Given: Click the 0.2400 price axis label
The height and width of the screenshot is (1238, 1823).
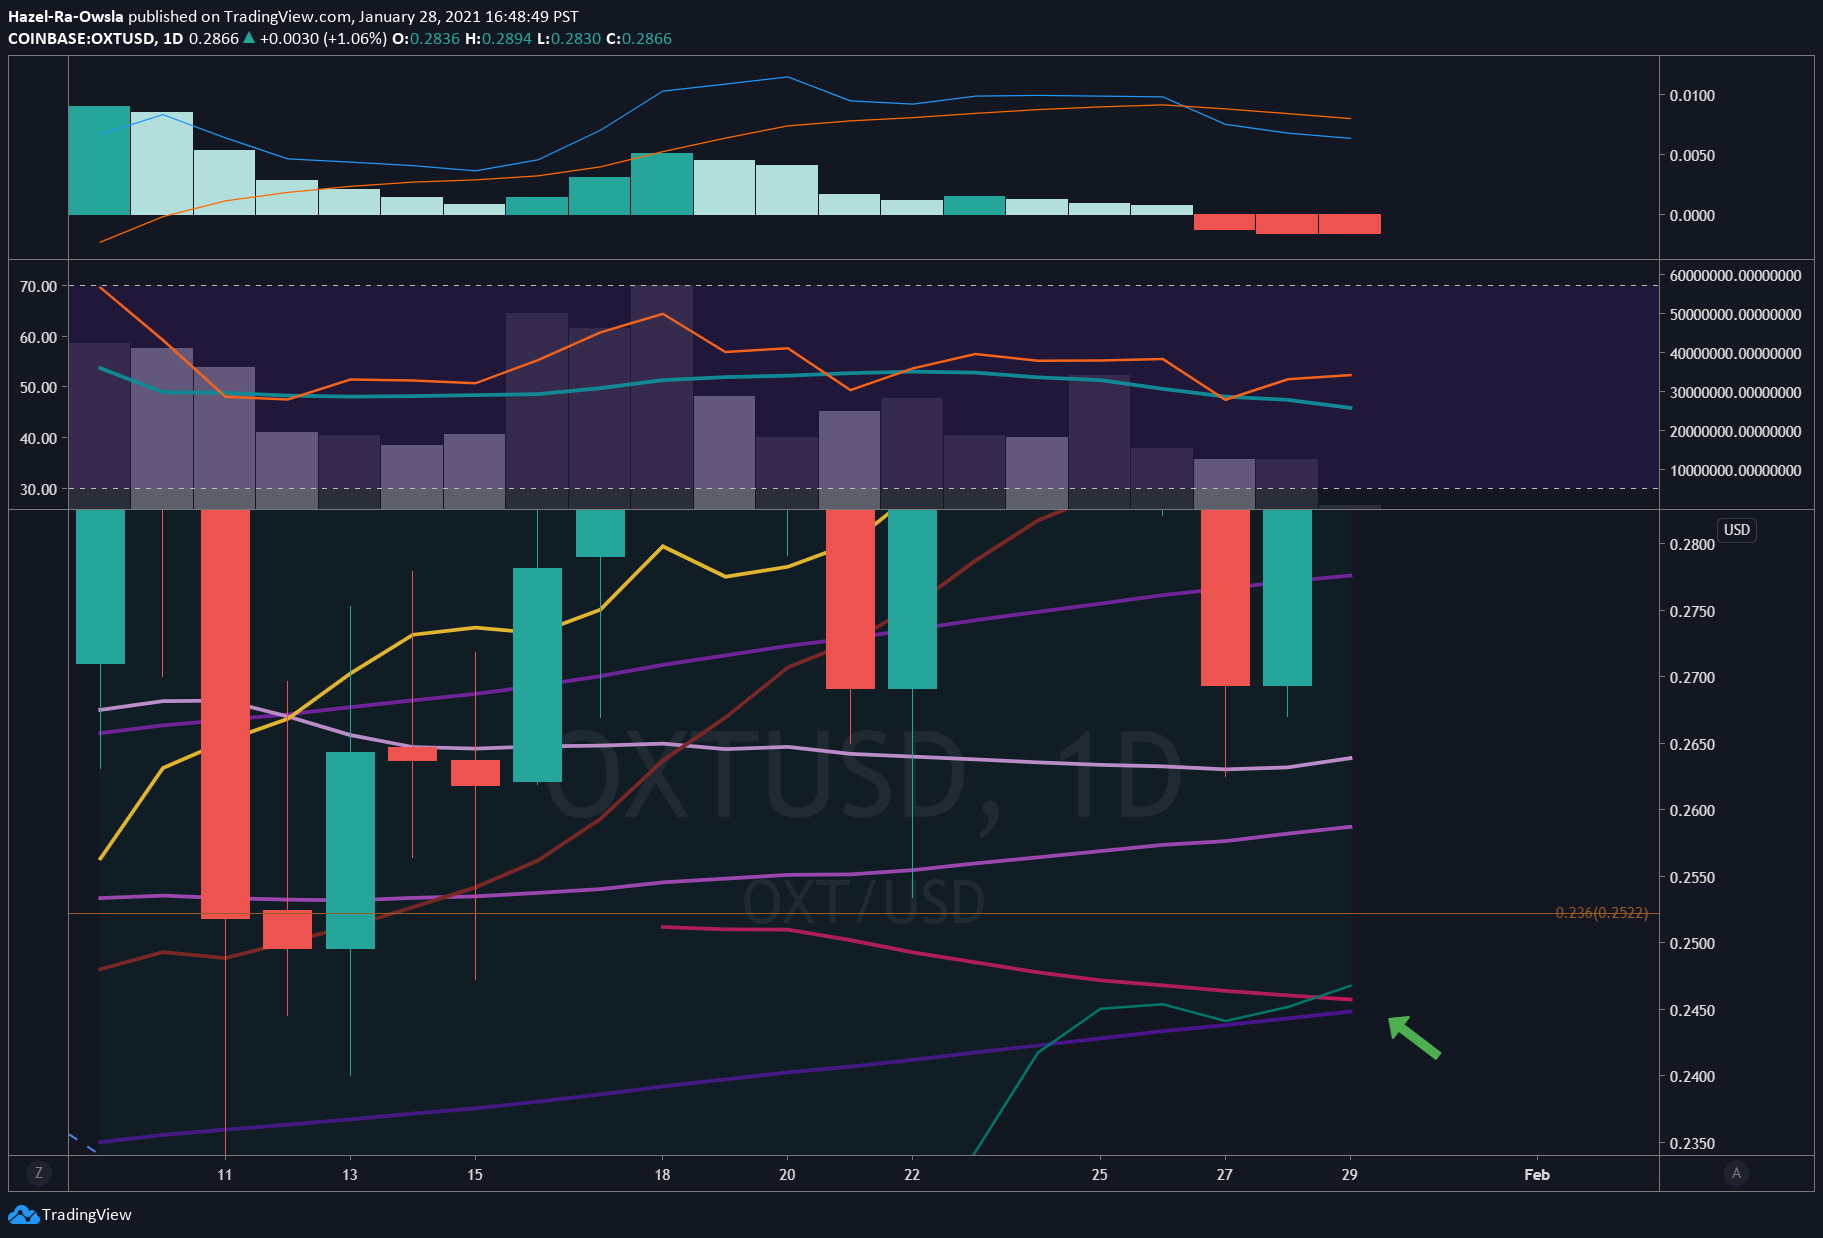Looking at the screenshot, I should [1692, 1076].
